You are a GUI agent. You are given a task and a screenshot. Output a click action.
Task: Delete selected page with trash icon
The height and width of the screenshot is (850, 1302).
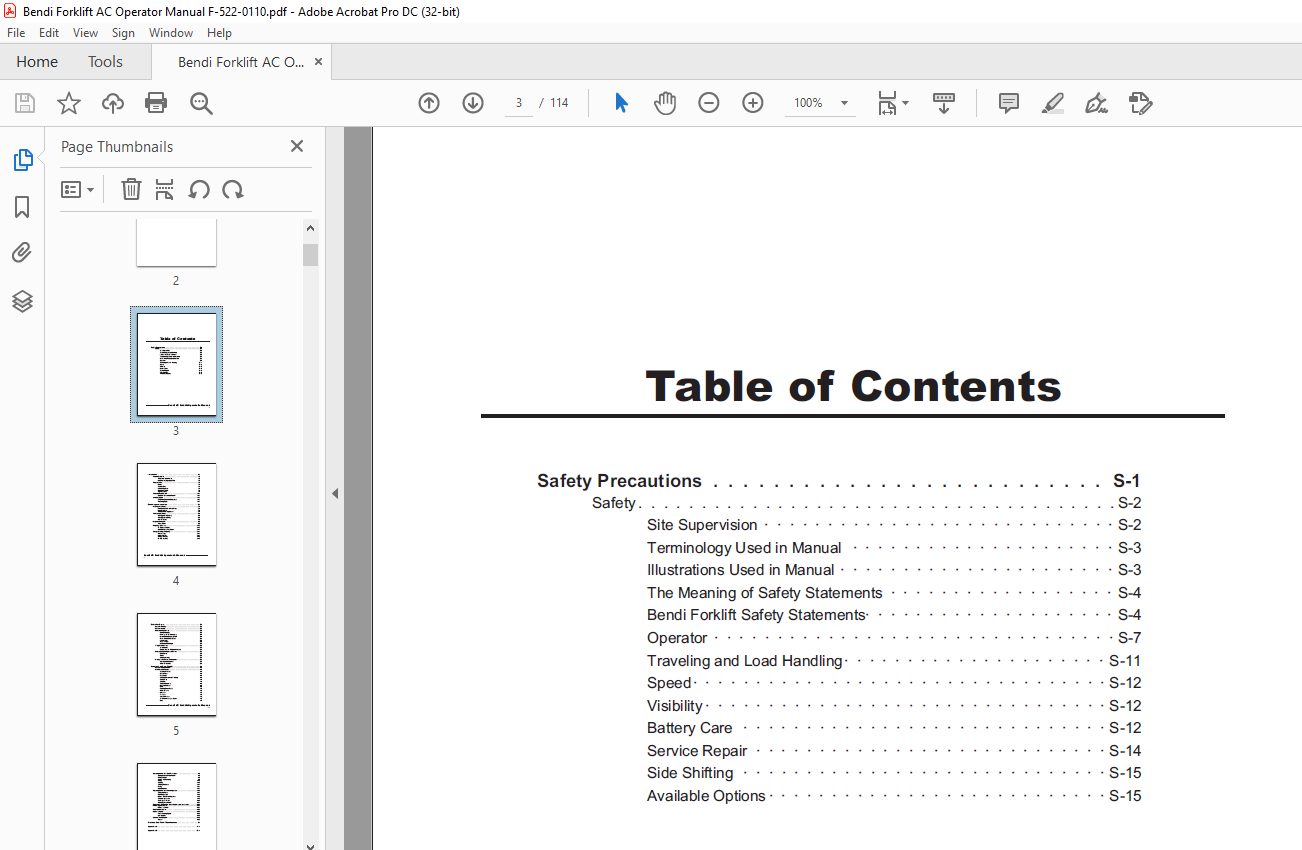click(x=131, y=189)
